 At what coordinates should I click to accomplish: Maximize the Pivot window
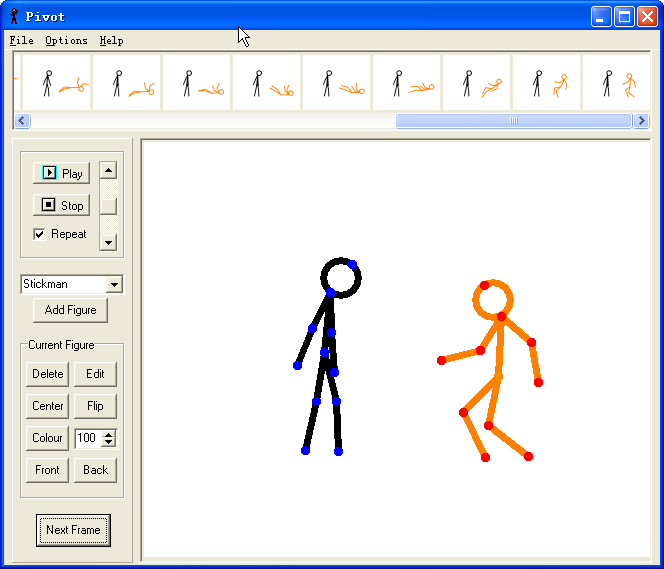[624, 17]
